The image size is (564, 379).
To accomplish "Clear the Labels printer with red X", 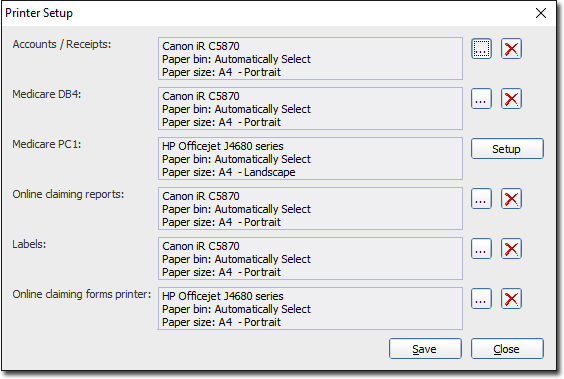I will (511, 248).
